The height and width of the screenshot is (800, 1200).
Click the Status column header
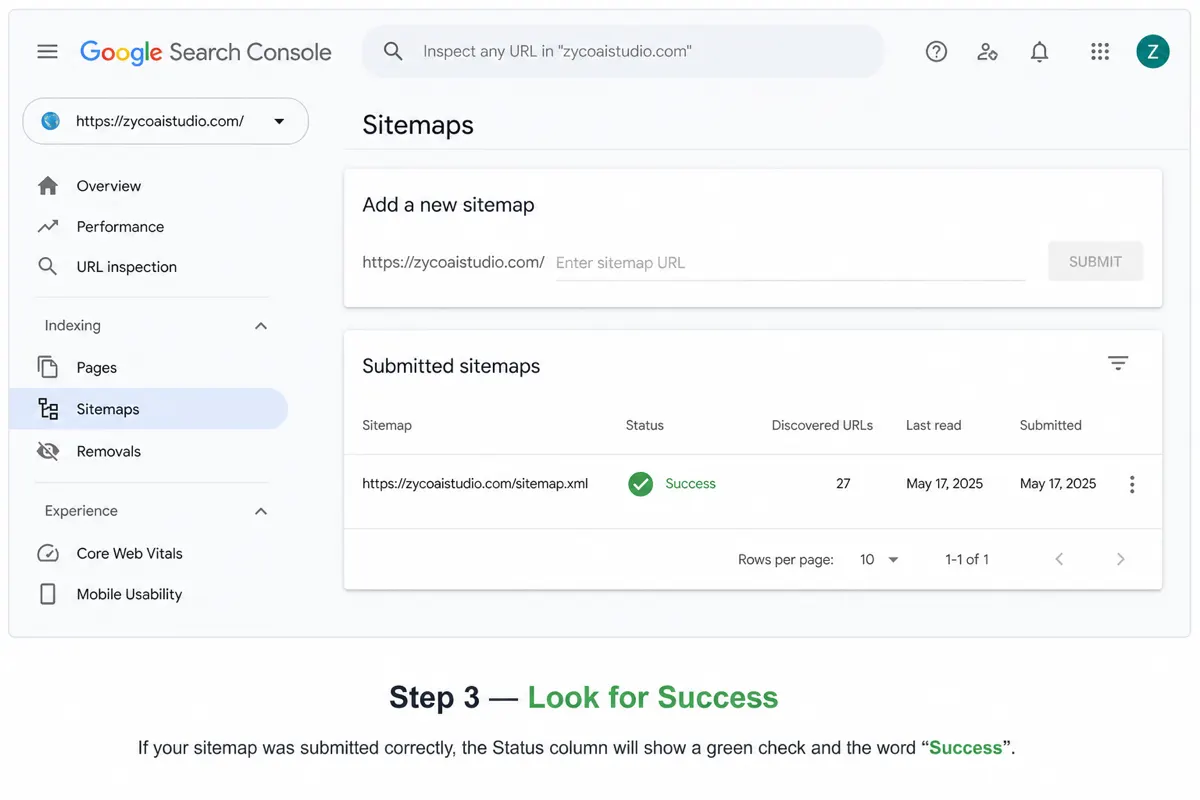[x=645, y=425]
